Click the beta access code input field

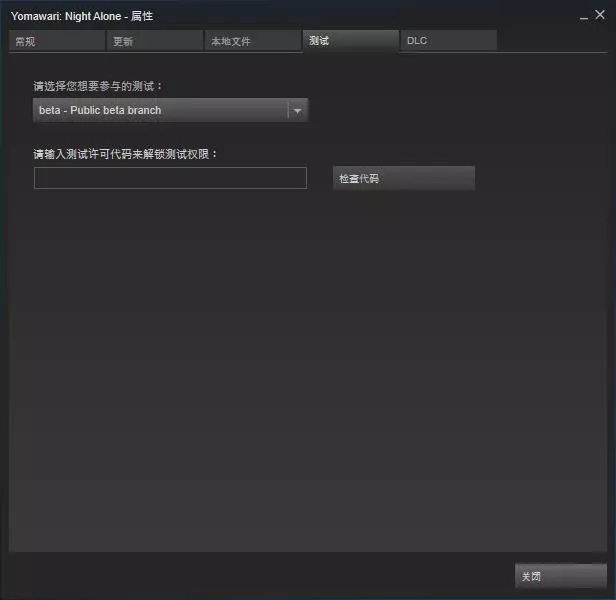170,178
